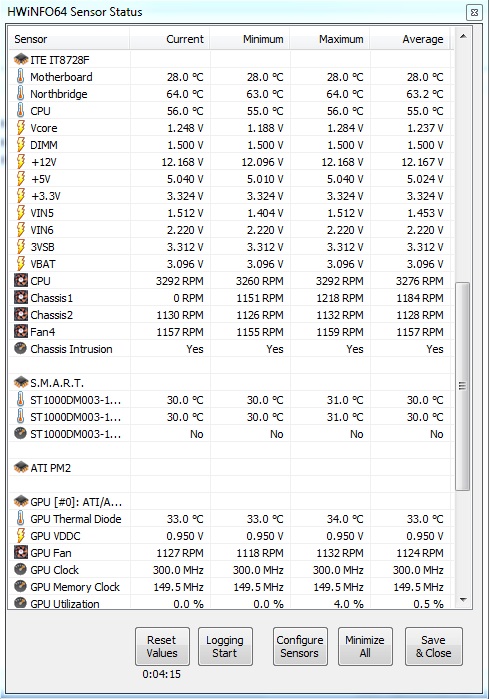Click the scrollbar down arrow
Screen dimensions: 489x699
point(463,600)
